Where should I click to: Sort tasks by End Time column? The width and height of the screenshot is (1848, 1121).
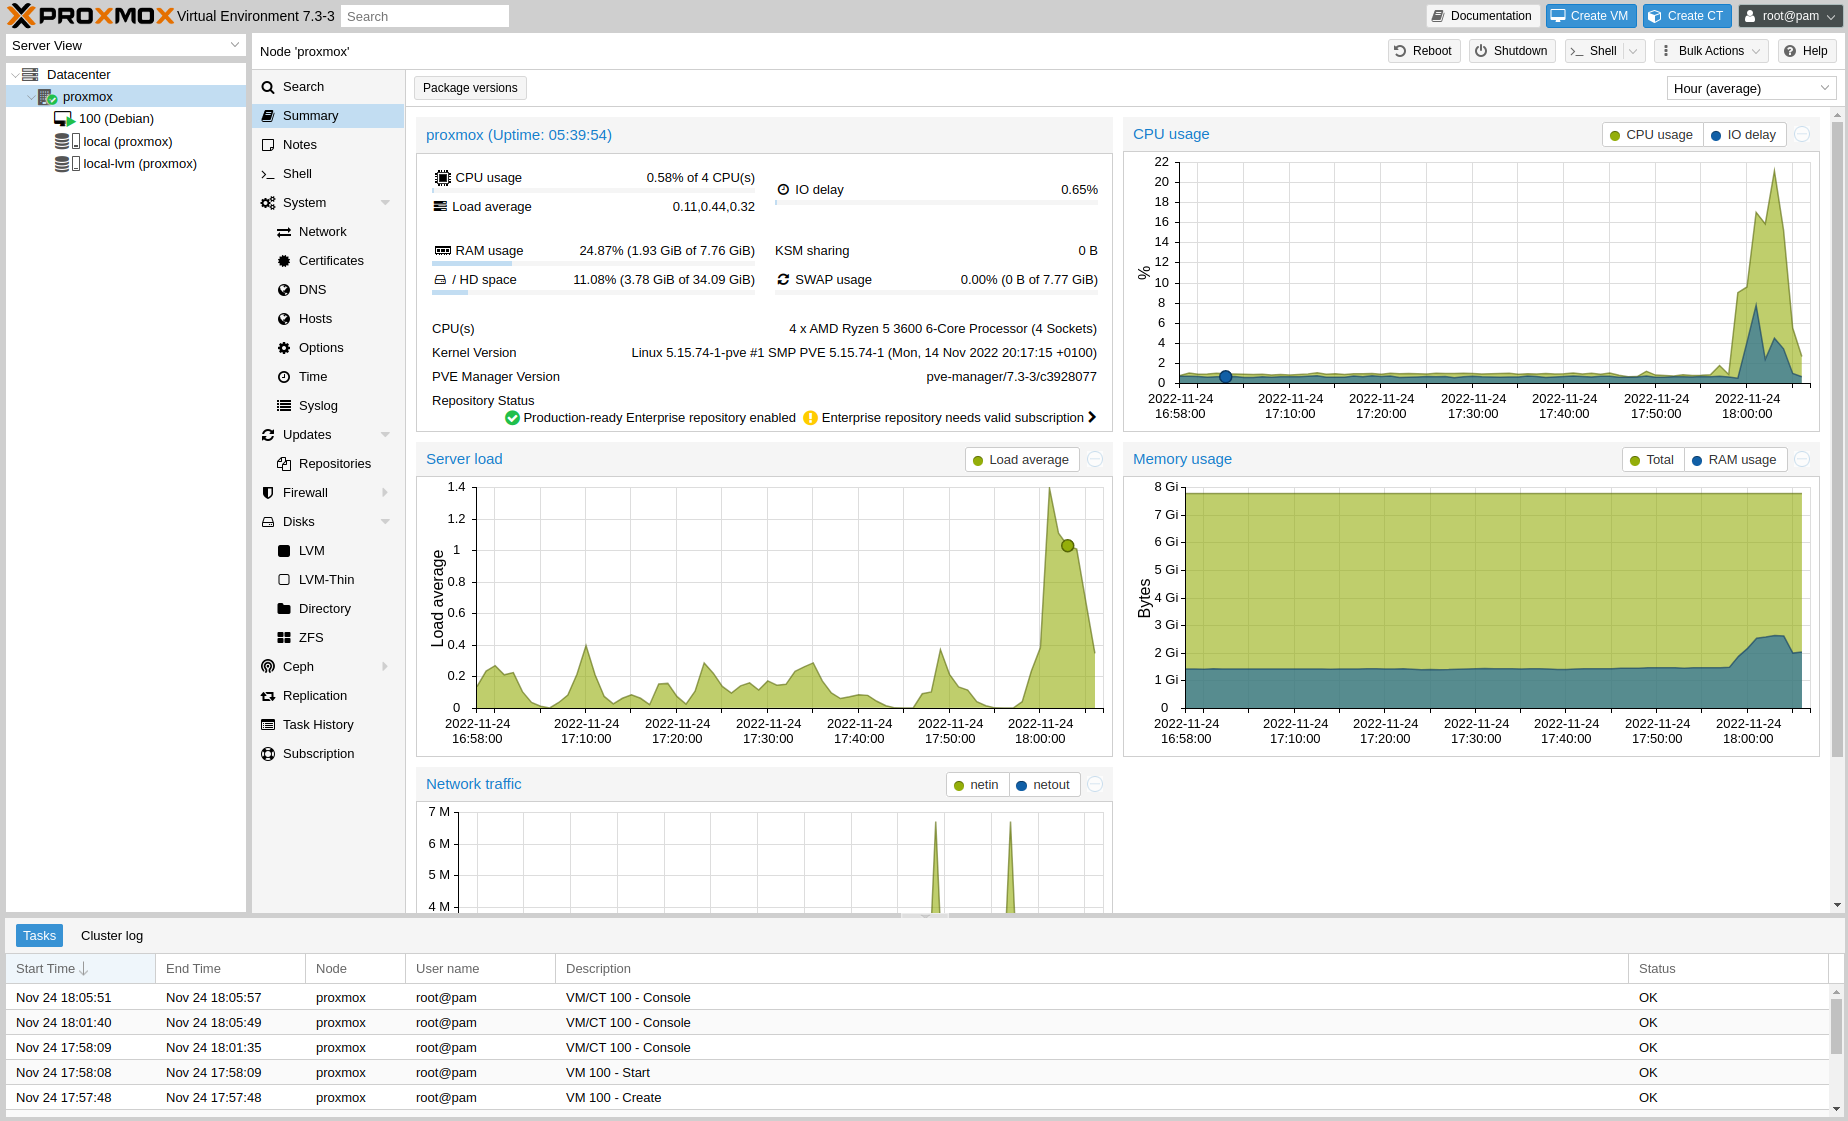[x=231, y=969]
